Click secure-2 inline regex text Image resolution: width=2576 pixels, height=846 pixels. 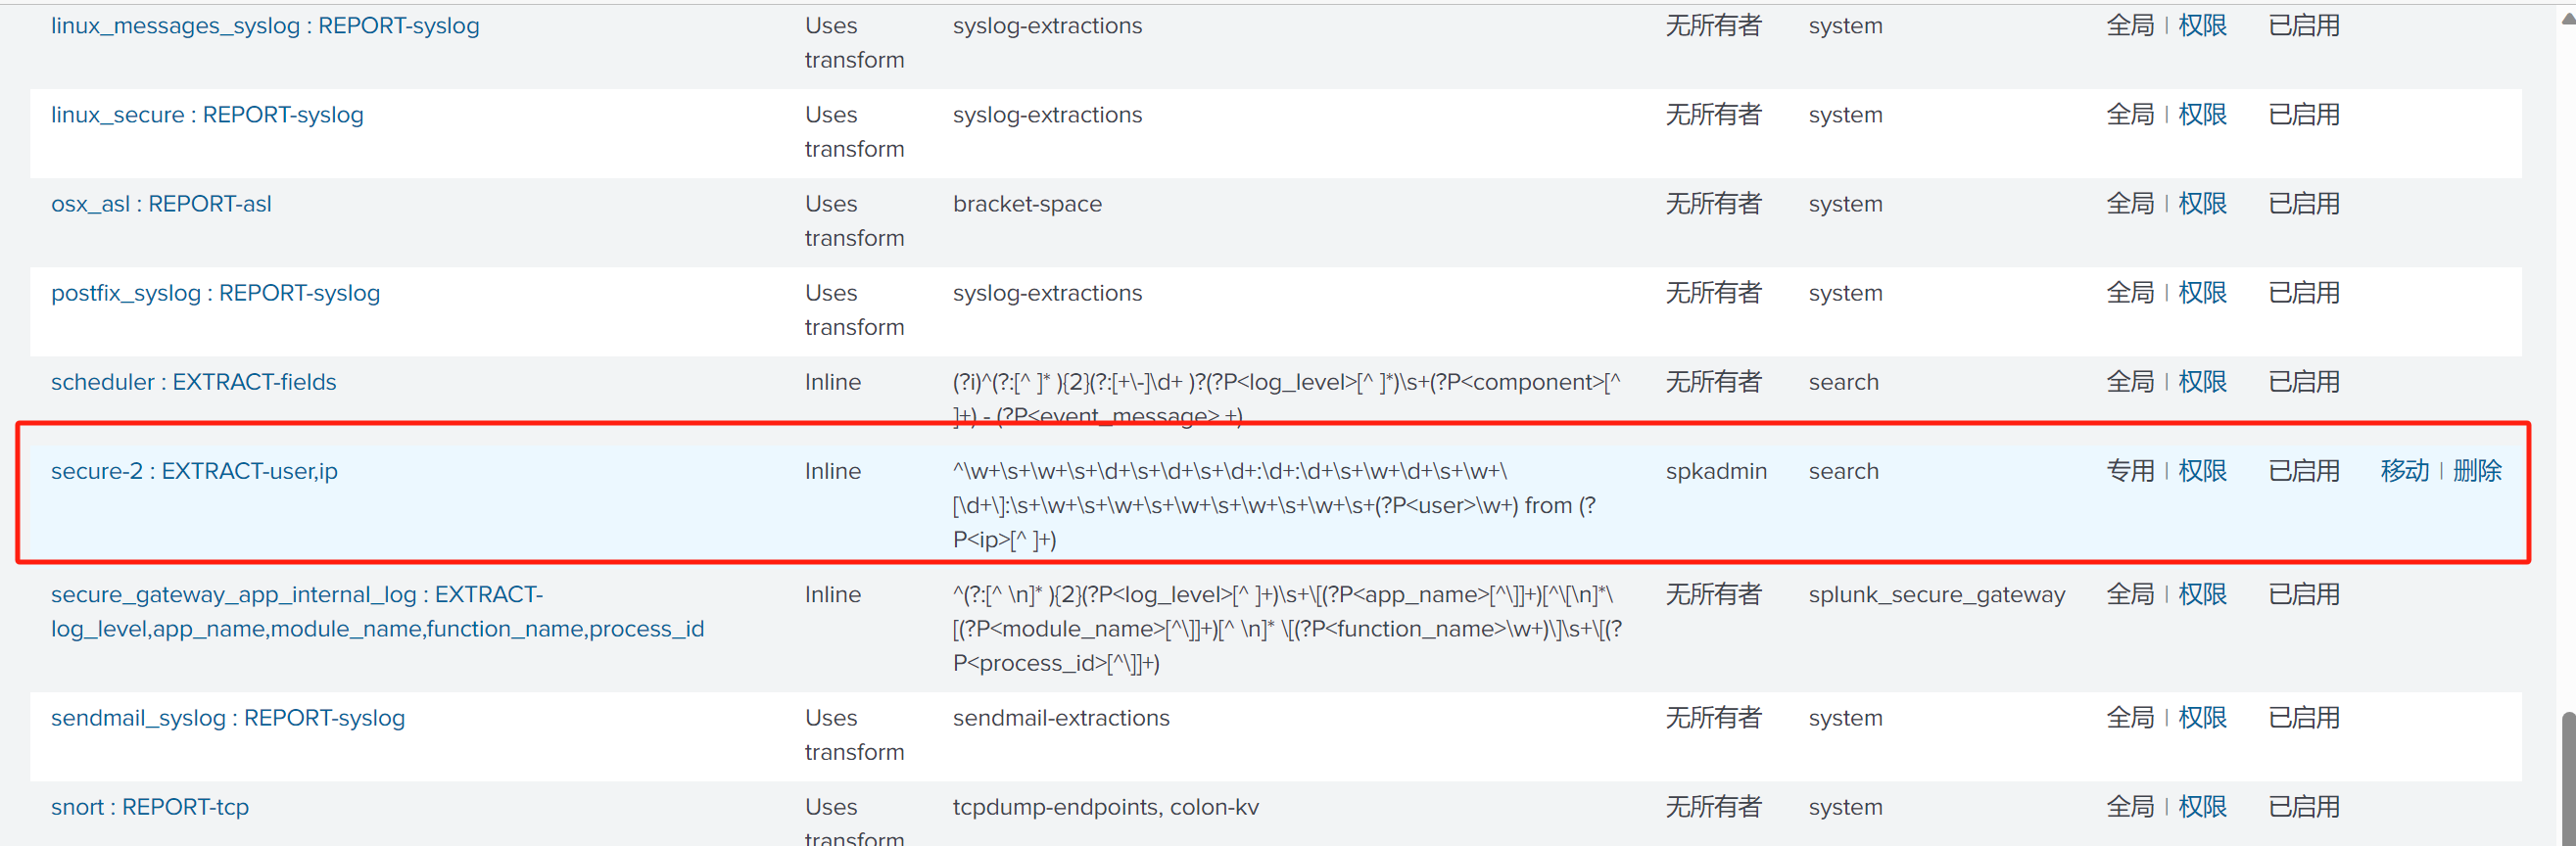(1274, 505)
